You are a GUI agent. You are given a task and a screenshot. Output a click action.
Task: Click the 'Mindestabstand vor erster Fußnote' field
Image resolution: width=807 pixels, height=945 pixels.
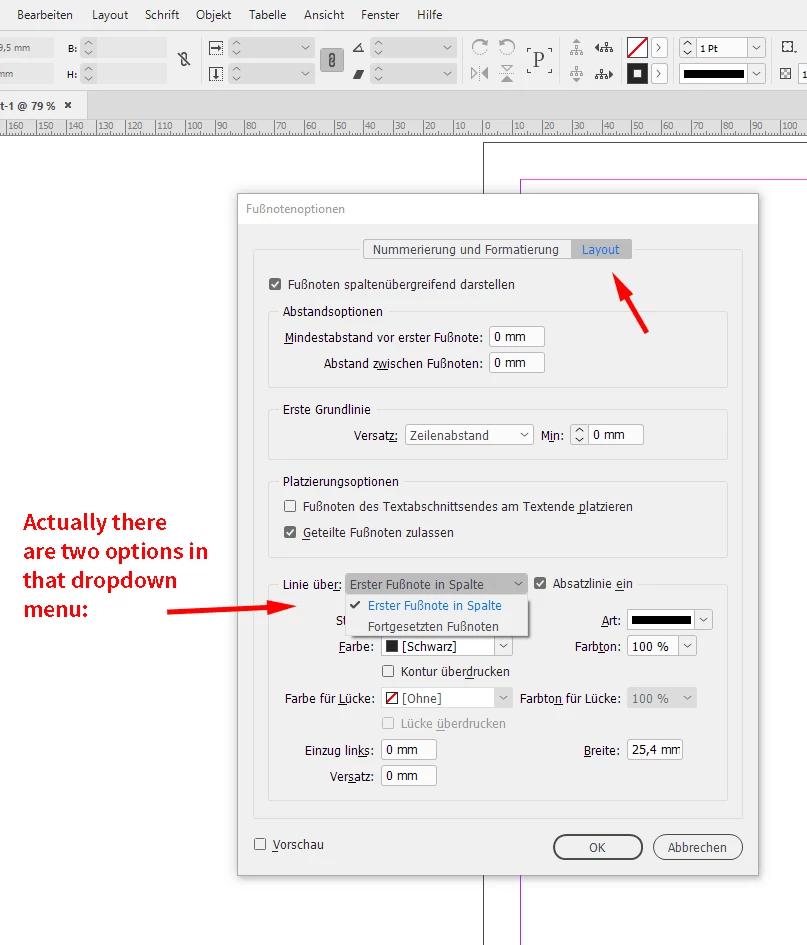pyautogui.click(x=517, y=337)
